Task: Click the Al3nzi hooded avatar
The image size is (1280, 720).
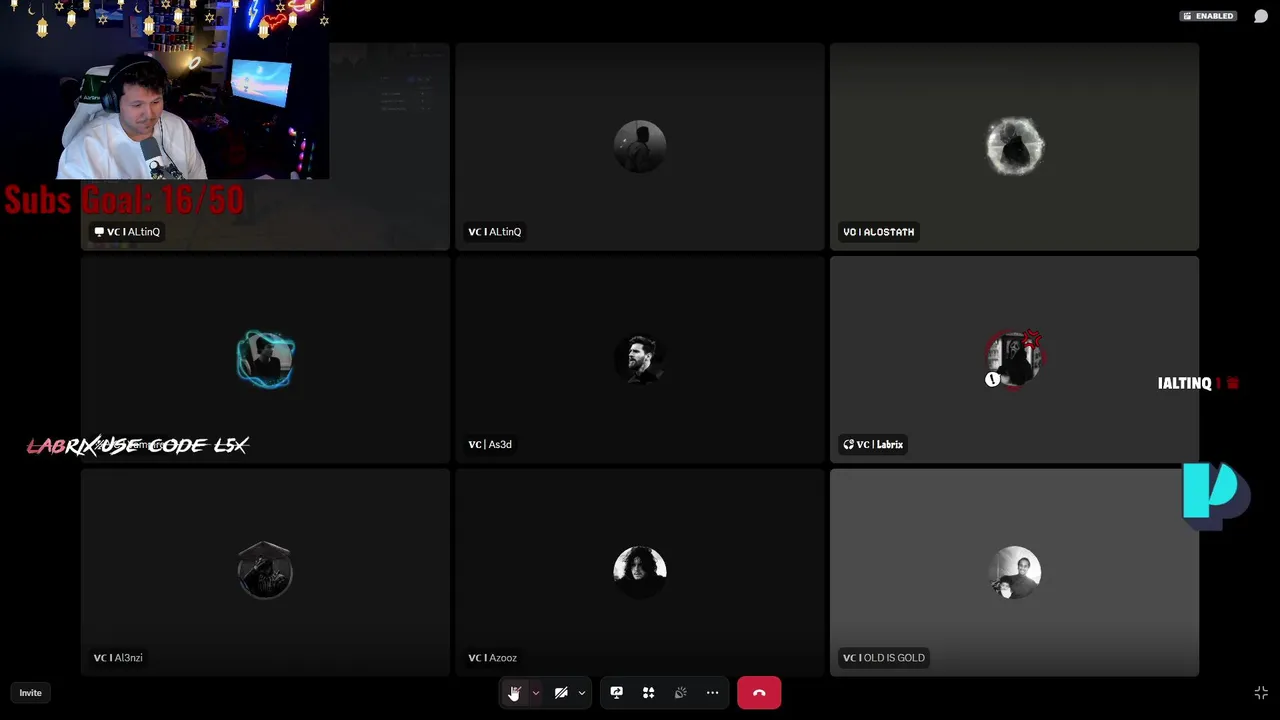Action: [x=265, y=571]
